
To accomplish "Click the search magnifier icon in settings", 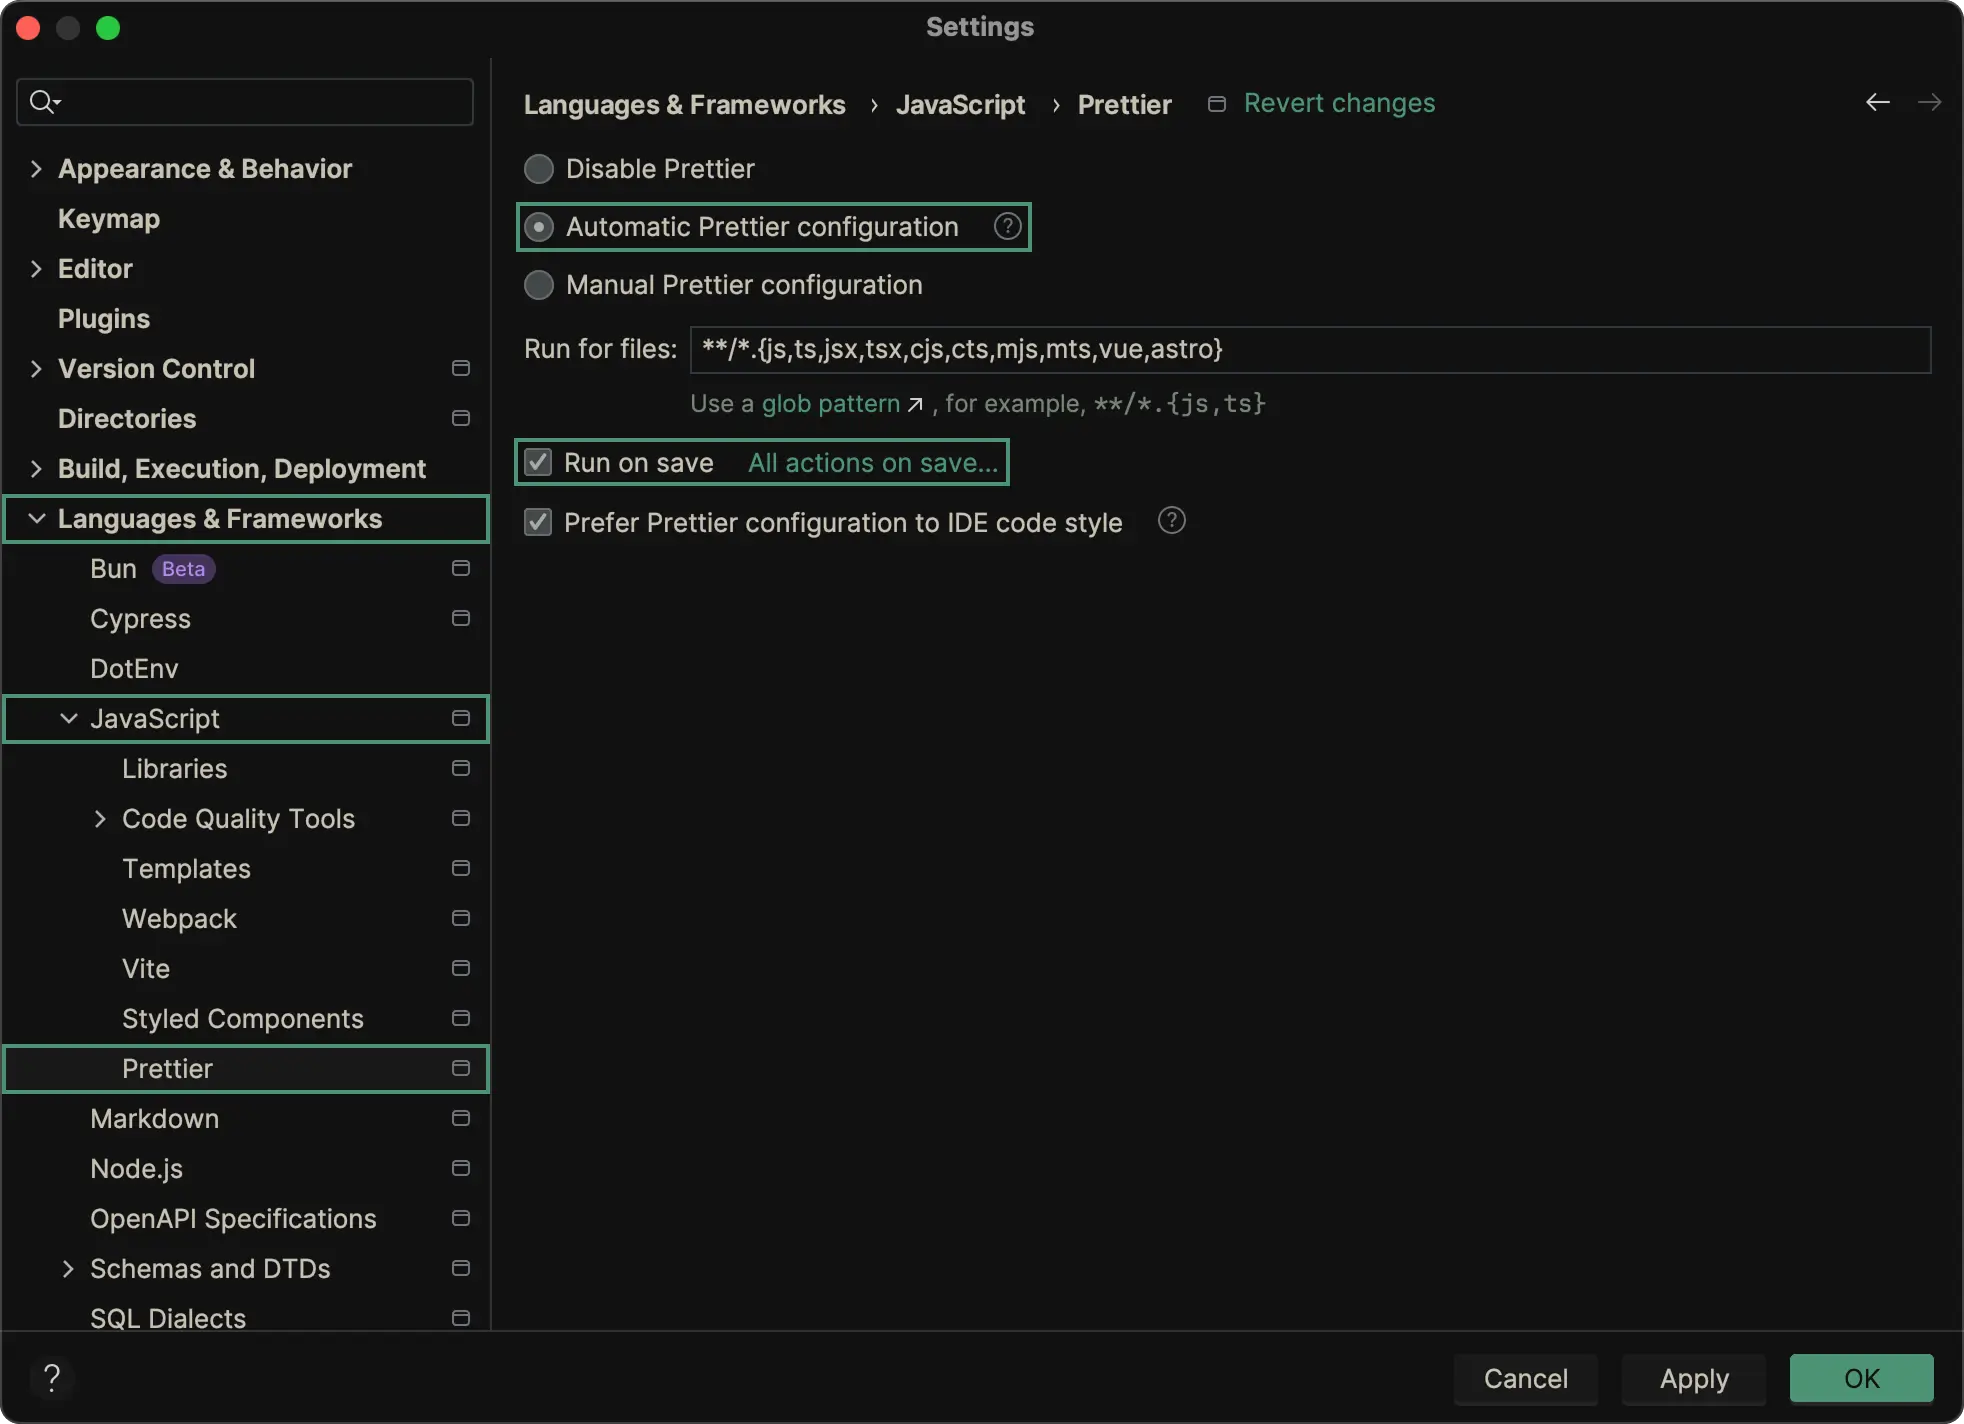I will [x=44, y=101].
